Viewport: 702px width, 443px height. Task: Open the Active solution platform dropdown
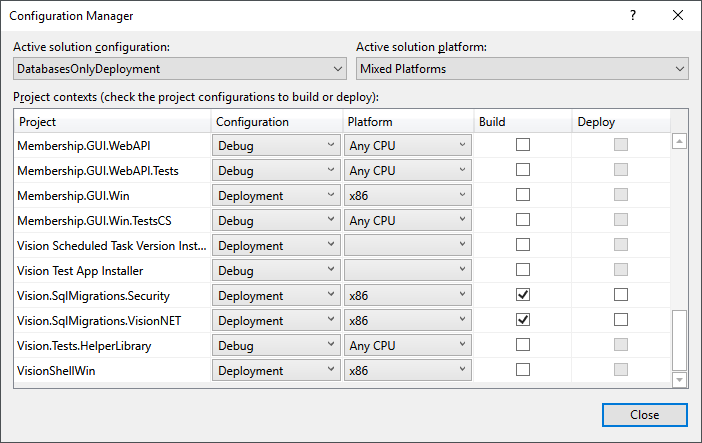tap(522, 69)
